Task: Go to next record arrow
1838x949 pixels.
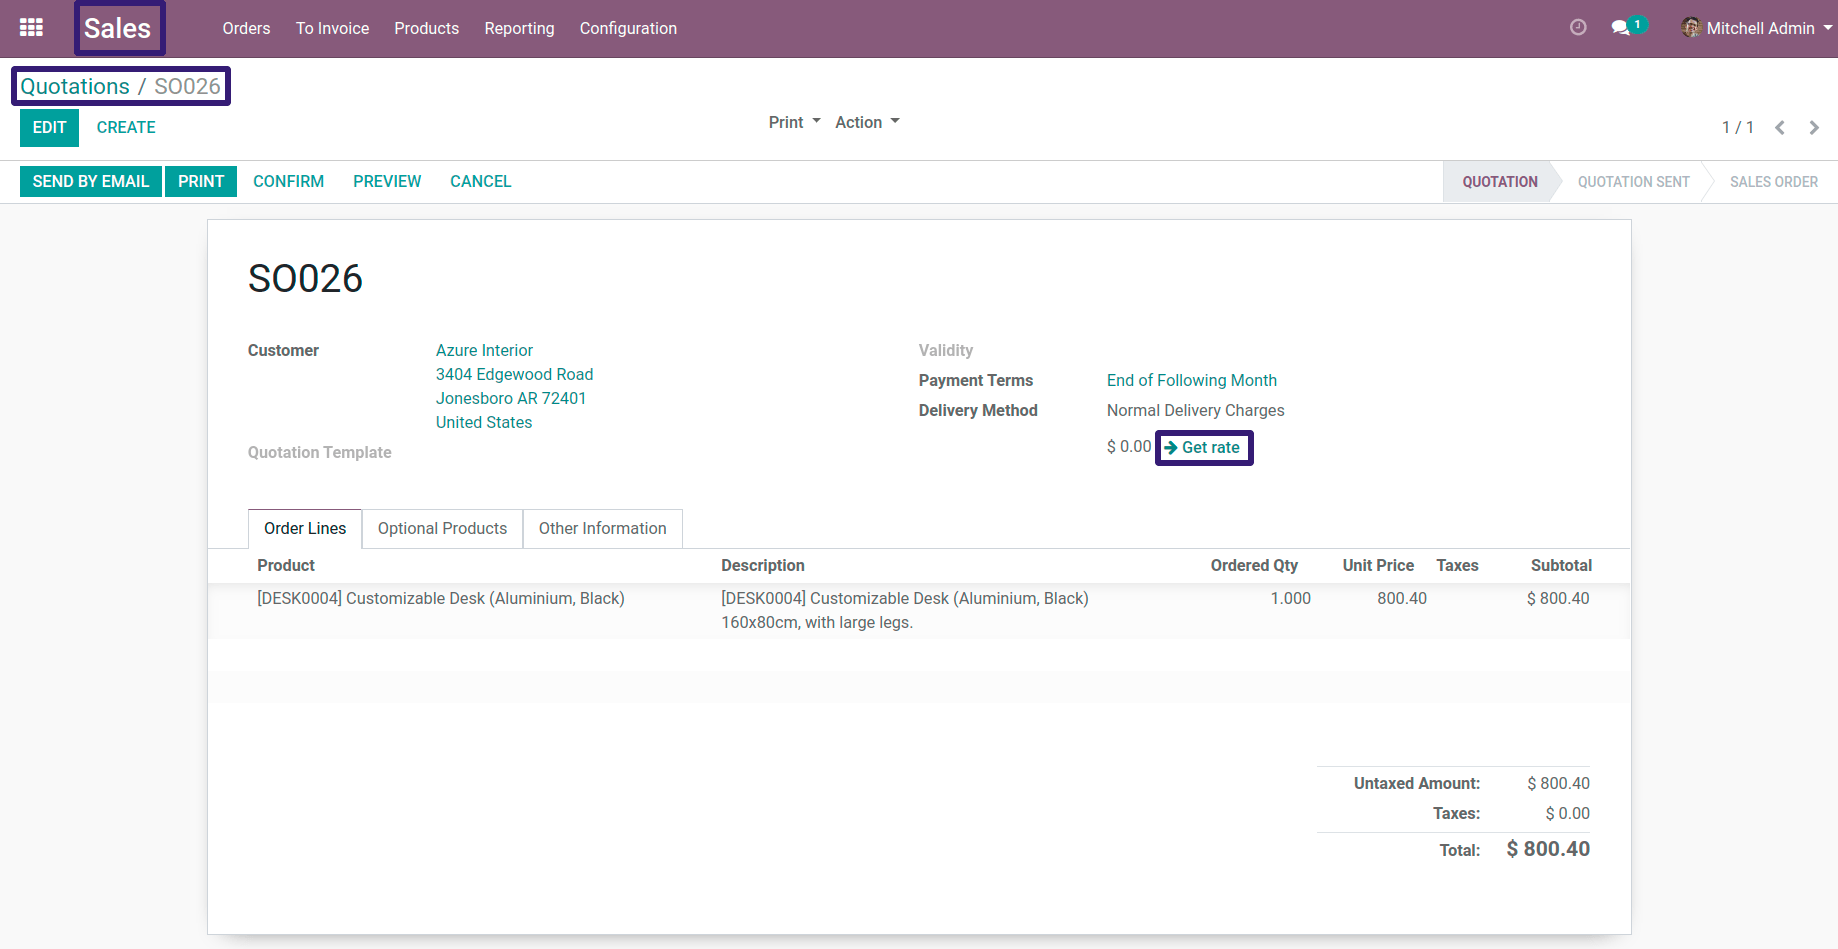Action: pyautogui.click(x=1814, y=128)
